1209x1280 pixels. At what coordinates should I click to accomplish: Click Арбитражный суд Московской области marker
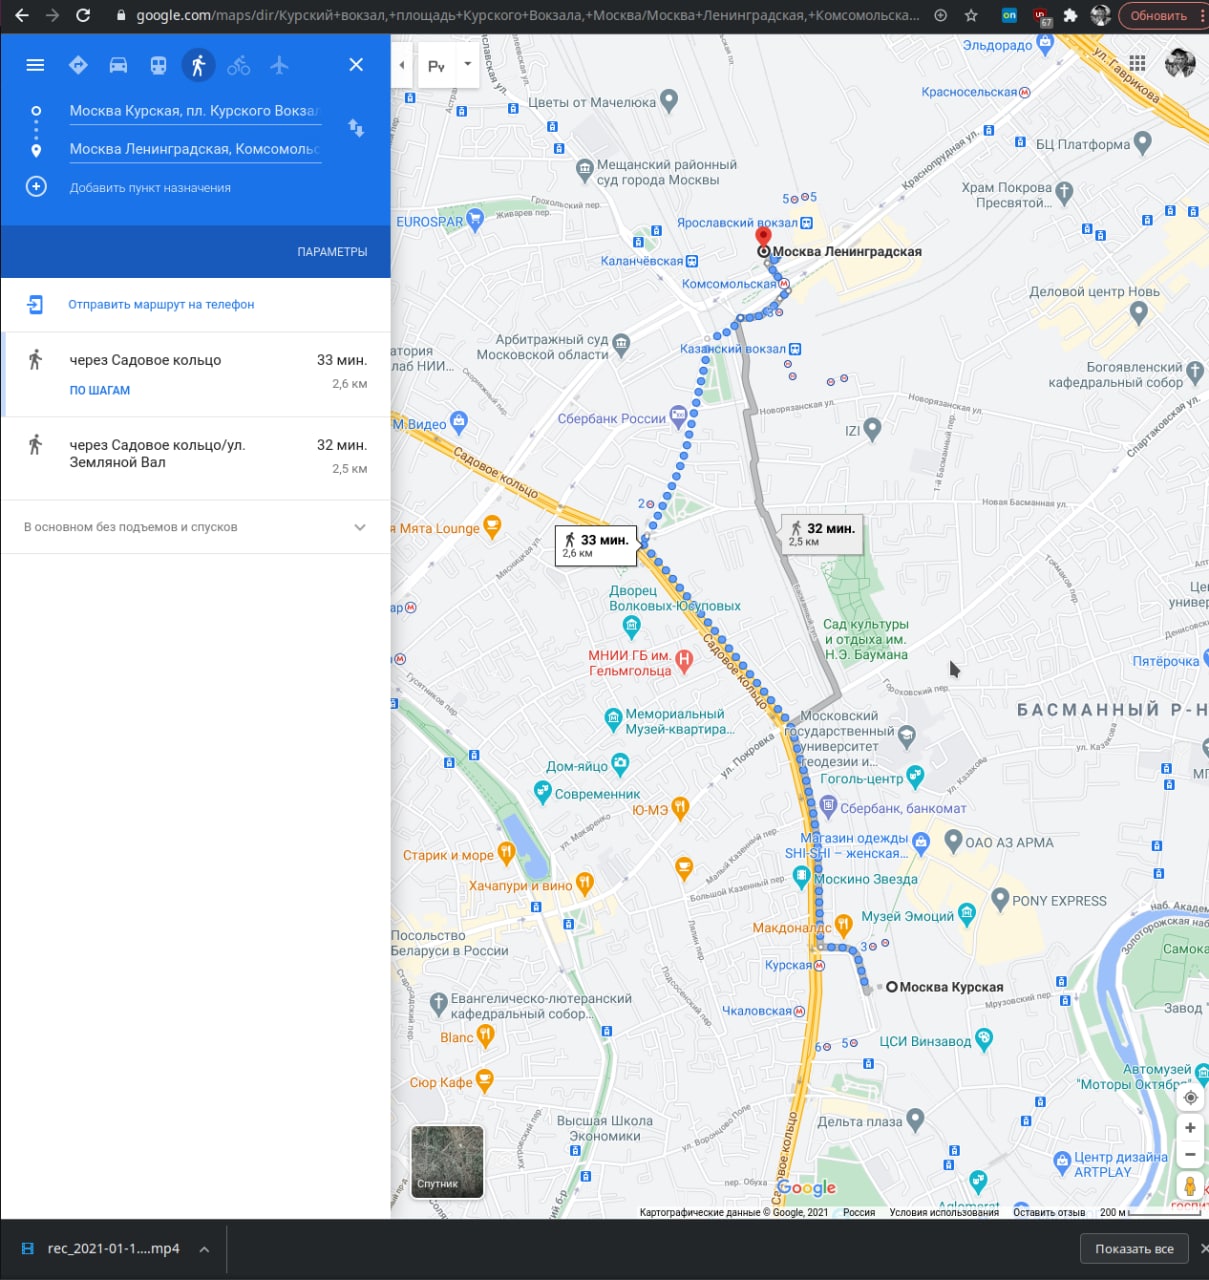pos(621,345)
